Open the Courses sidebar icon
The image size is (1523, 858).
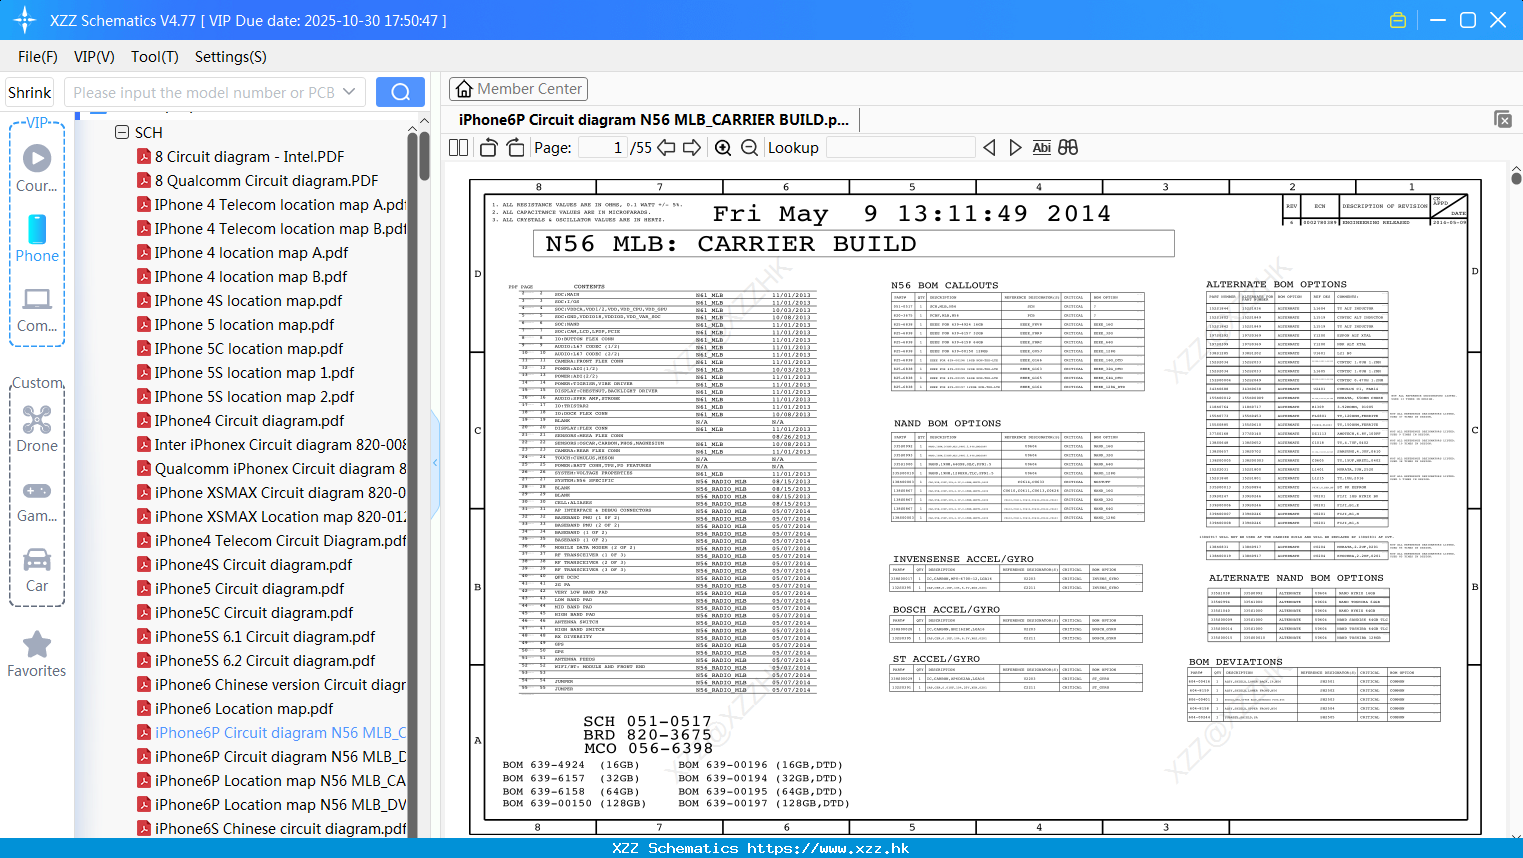[37, 167]
